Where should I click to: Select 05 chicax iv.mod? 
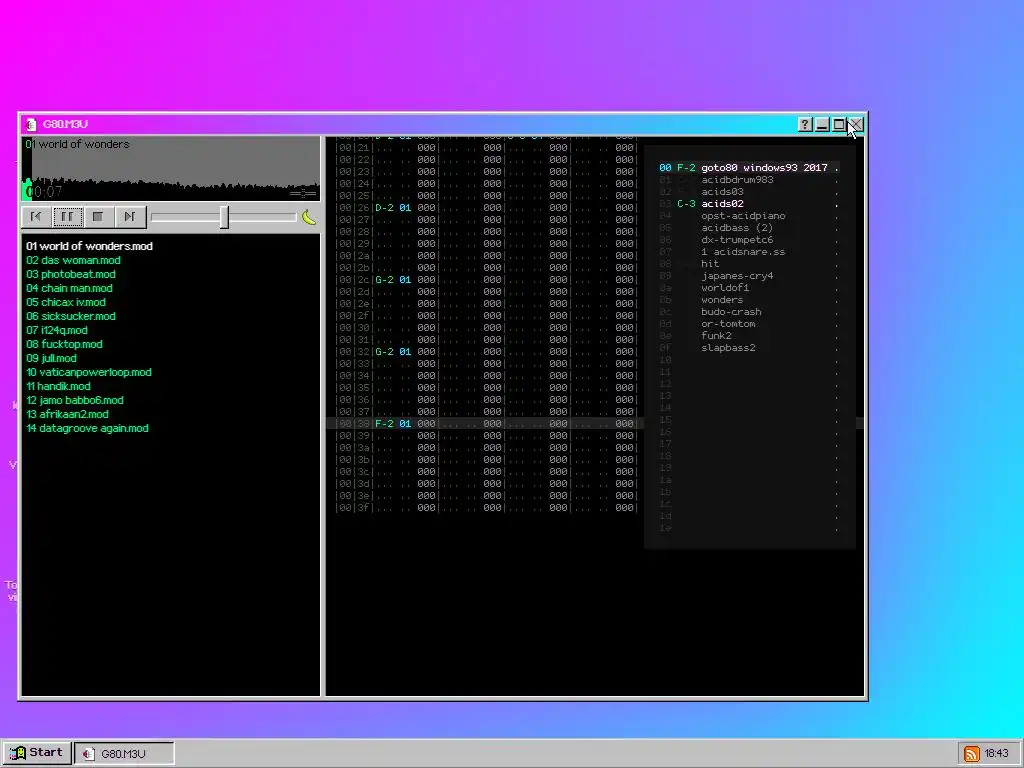click(66, 302)
